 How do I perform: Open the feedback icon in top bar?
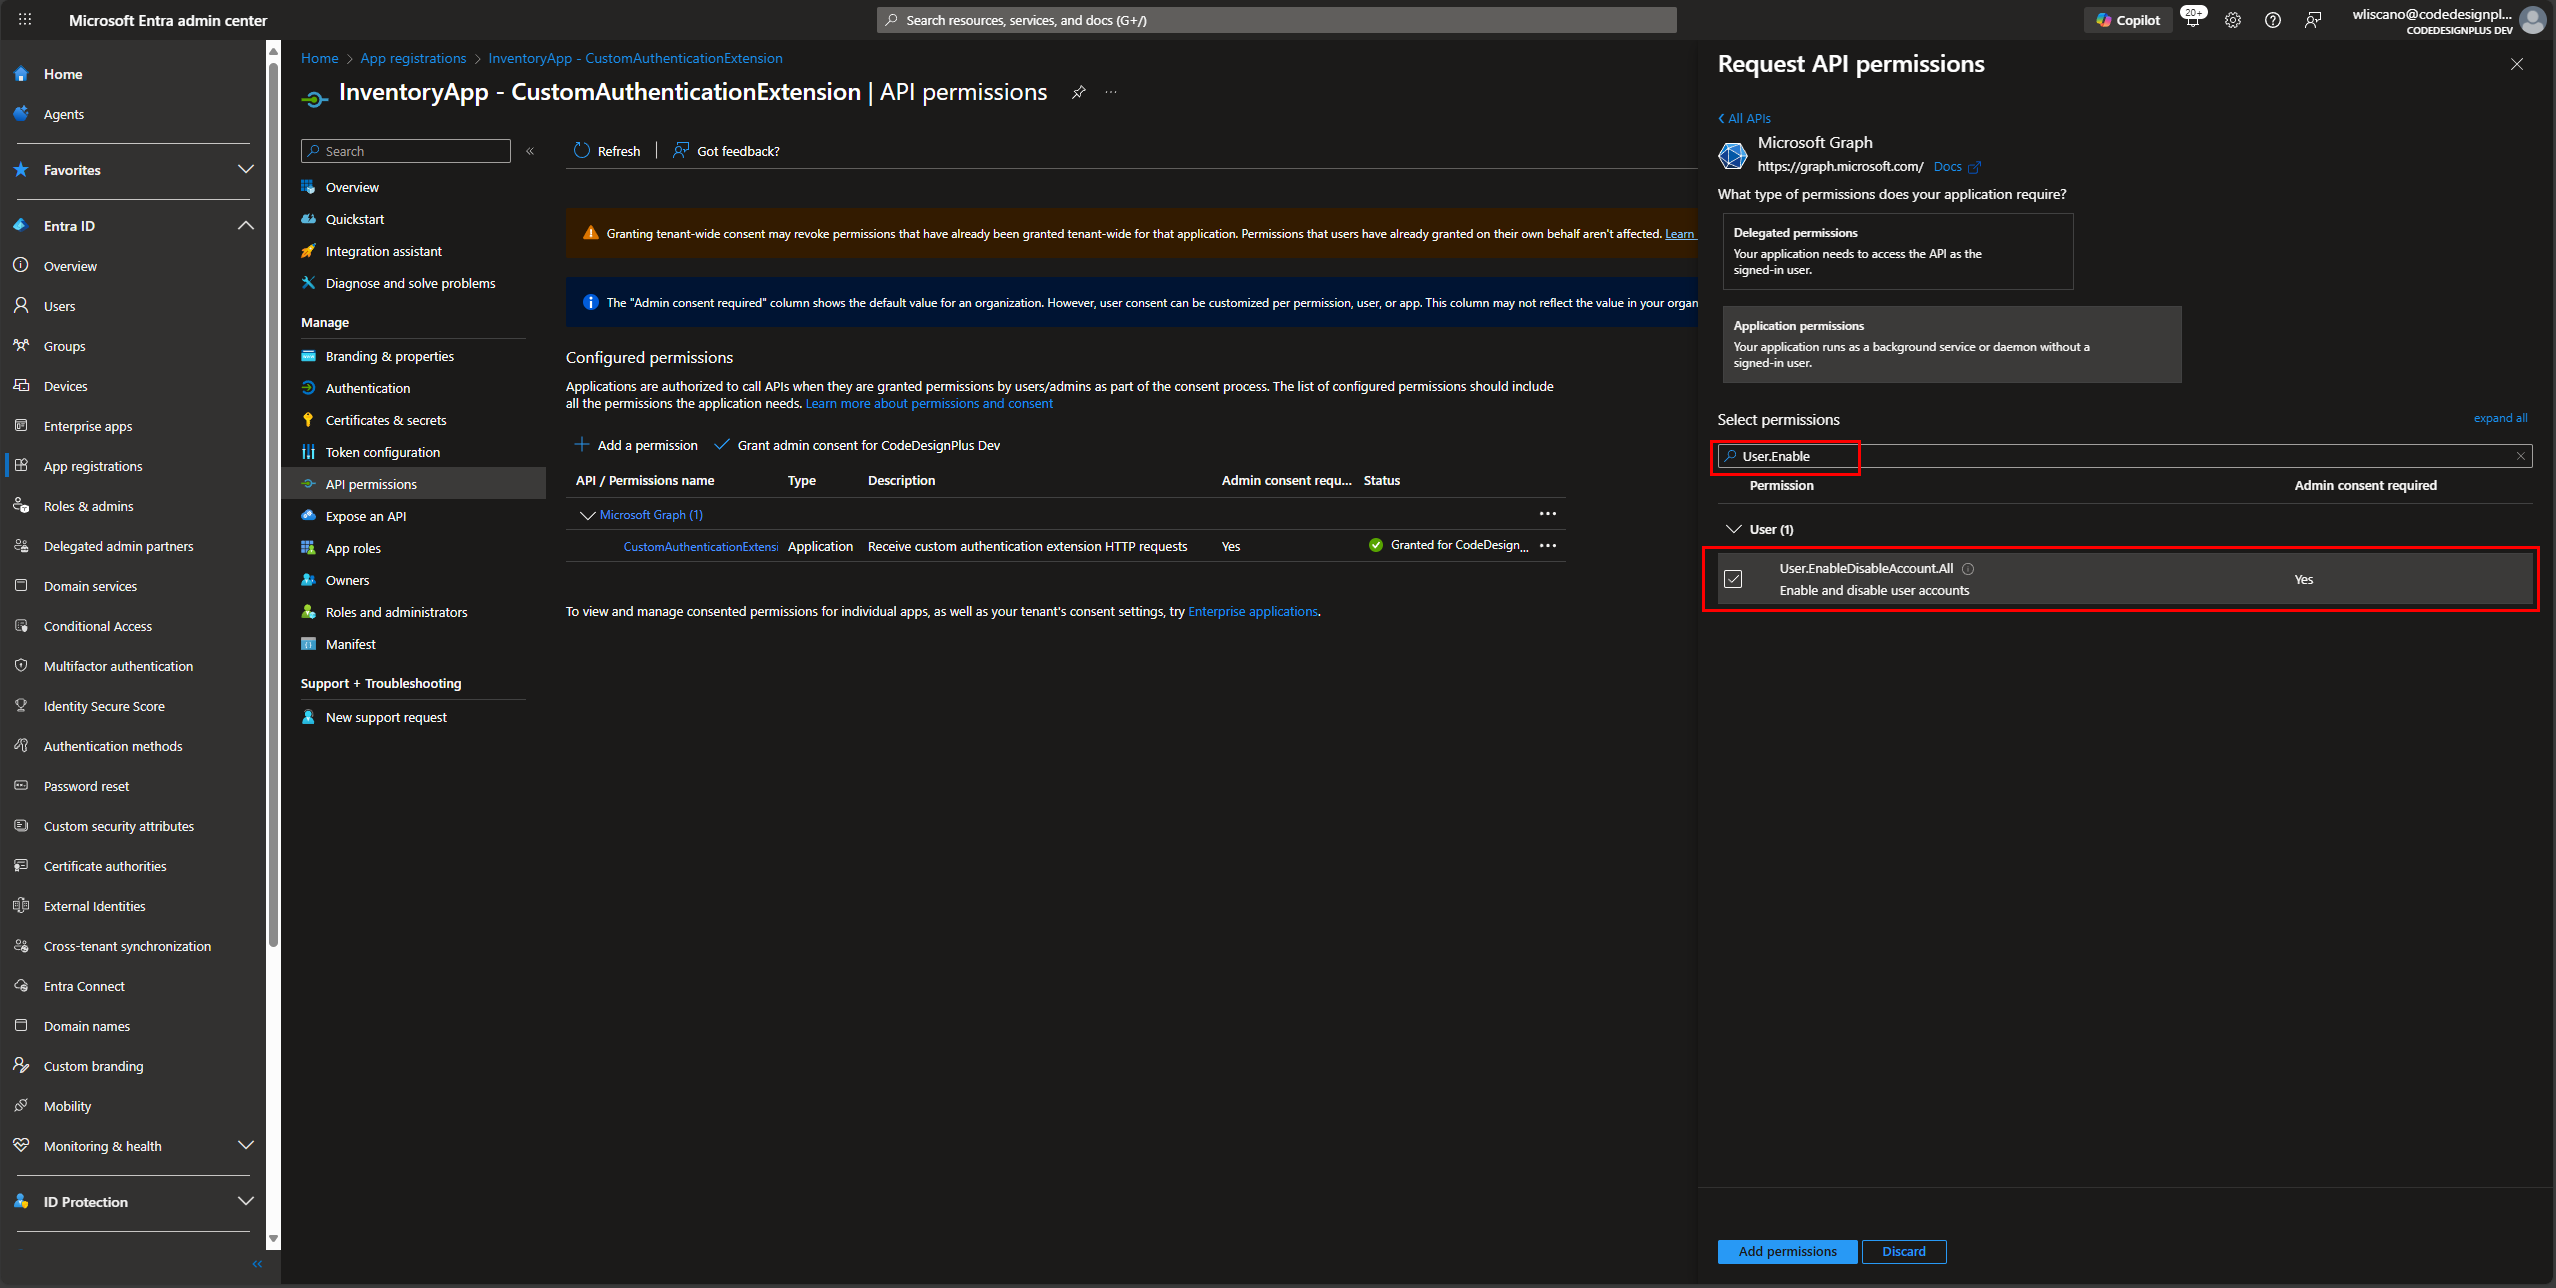[2313, 20]
